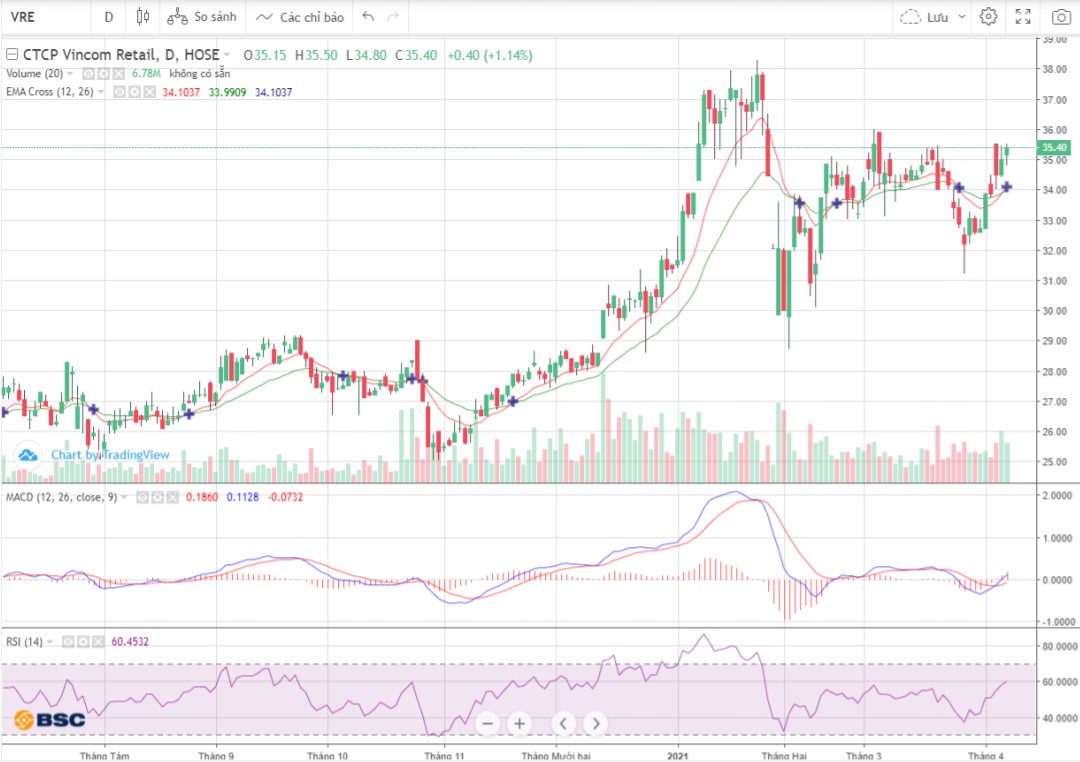Open the candlestick chart style selector

[x=142, y=17]
